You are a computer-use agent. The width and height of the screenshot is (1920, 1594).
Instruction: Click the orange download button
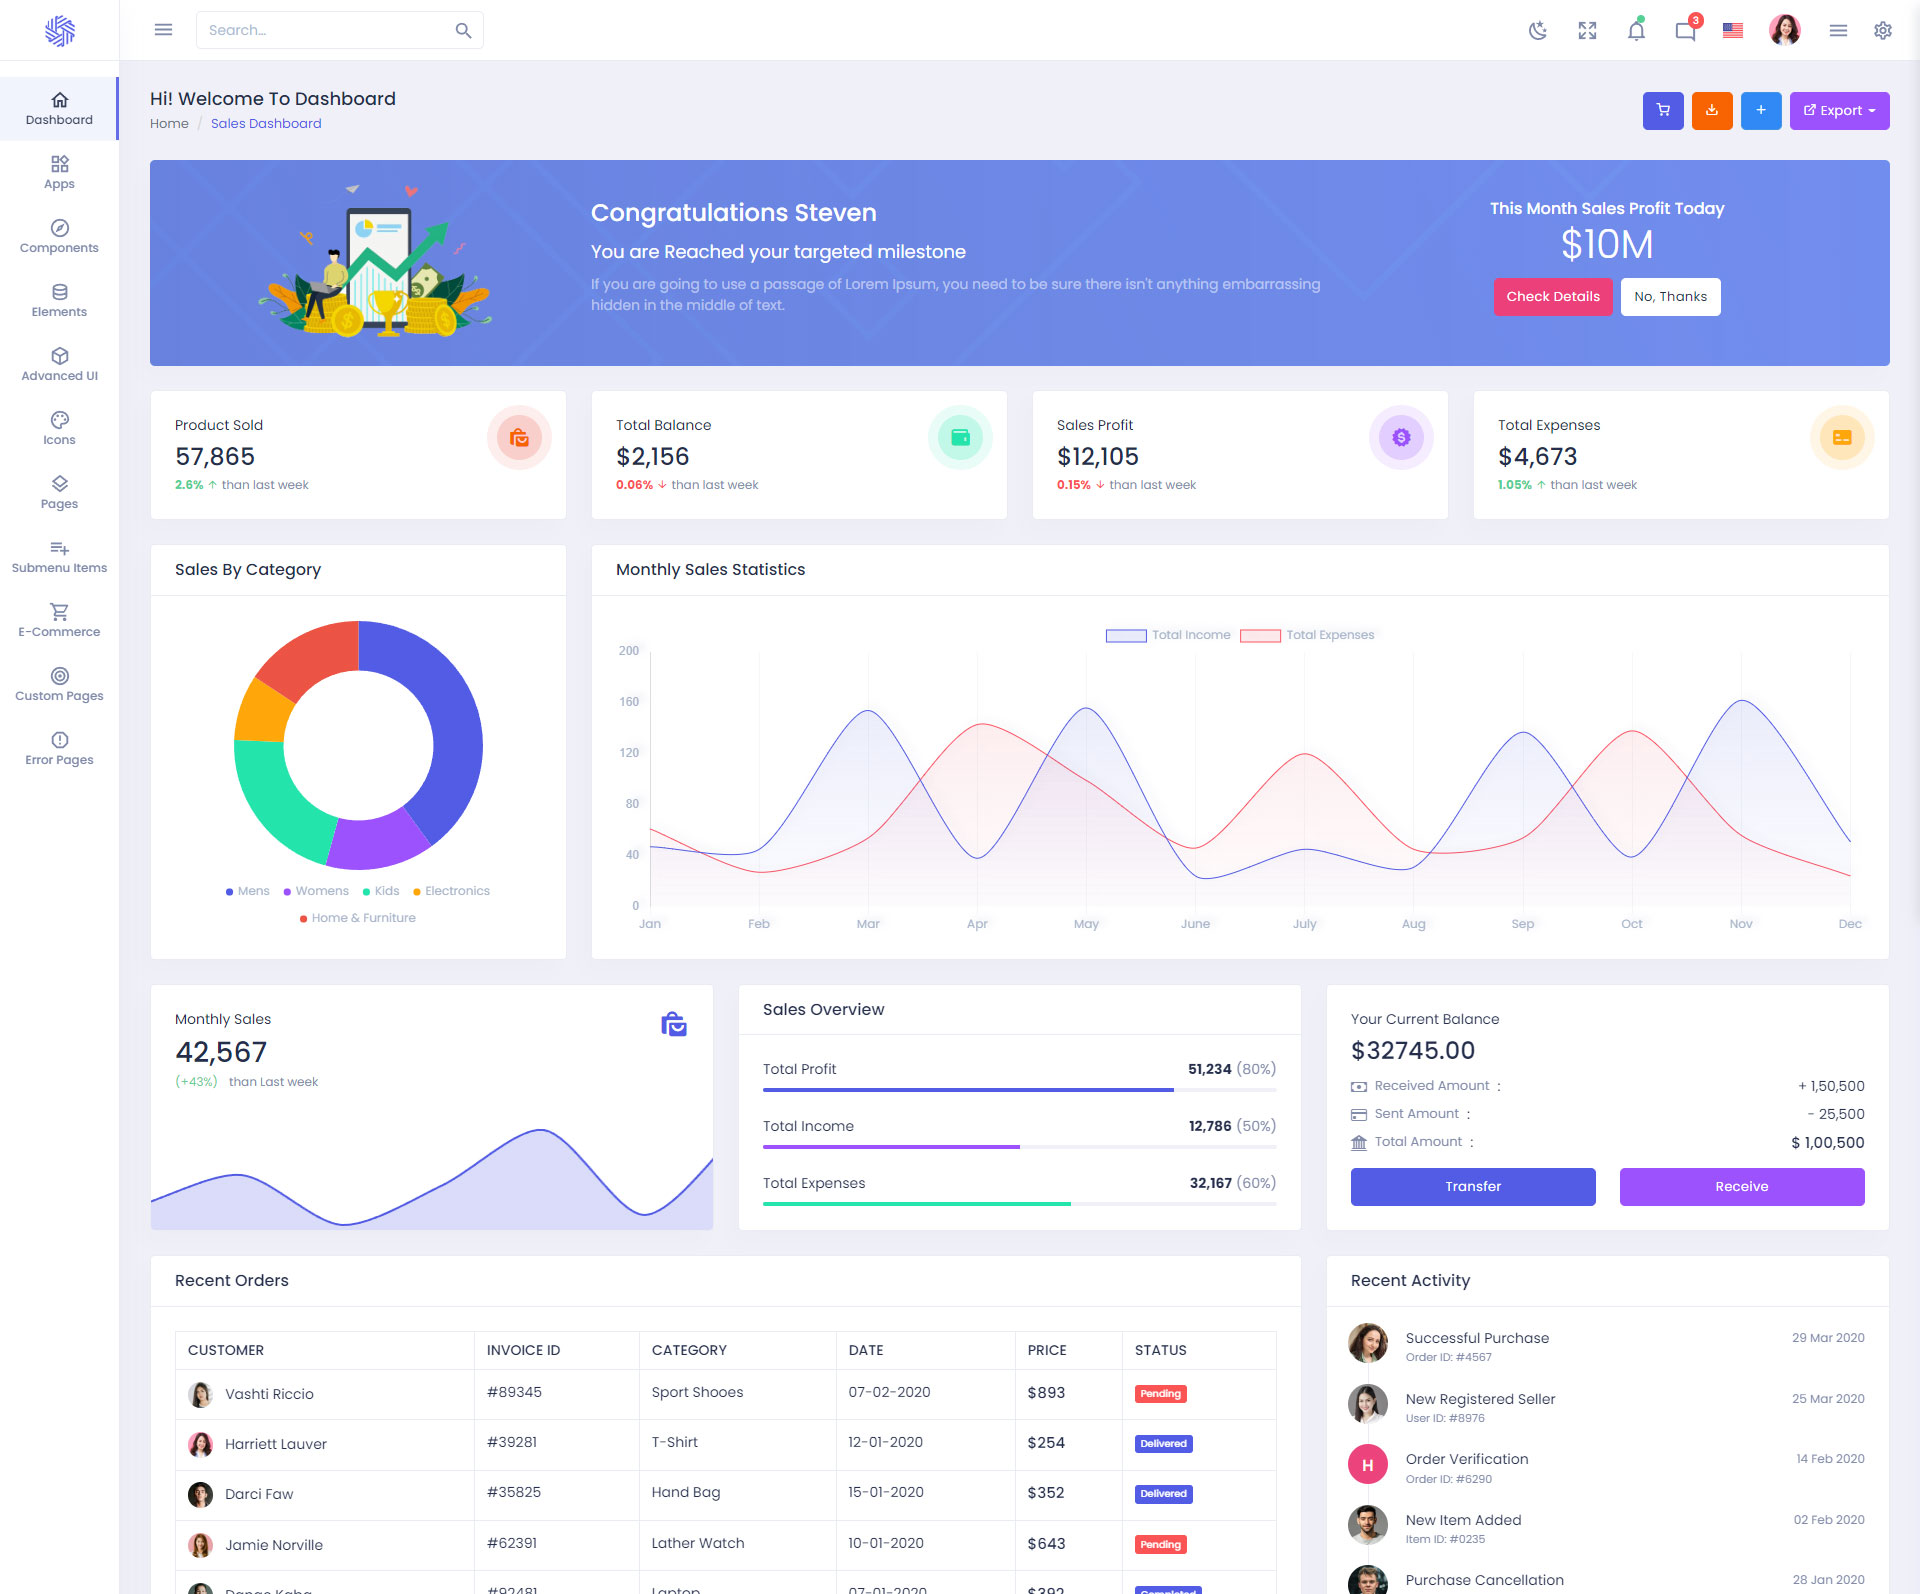click(x=1712, y=111)
